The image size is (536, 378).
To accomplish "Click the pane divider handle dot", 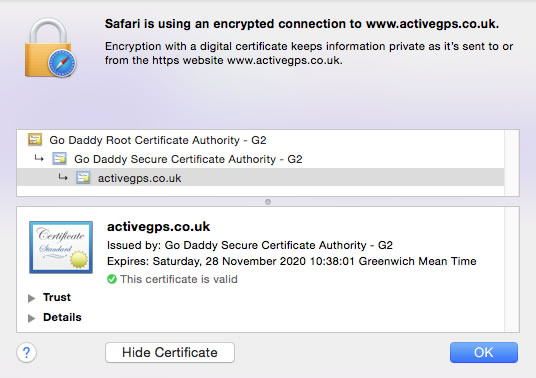I will click(x=268, y=202).
